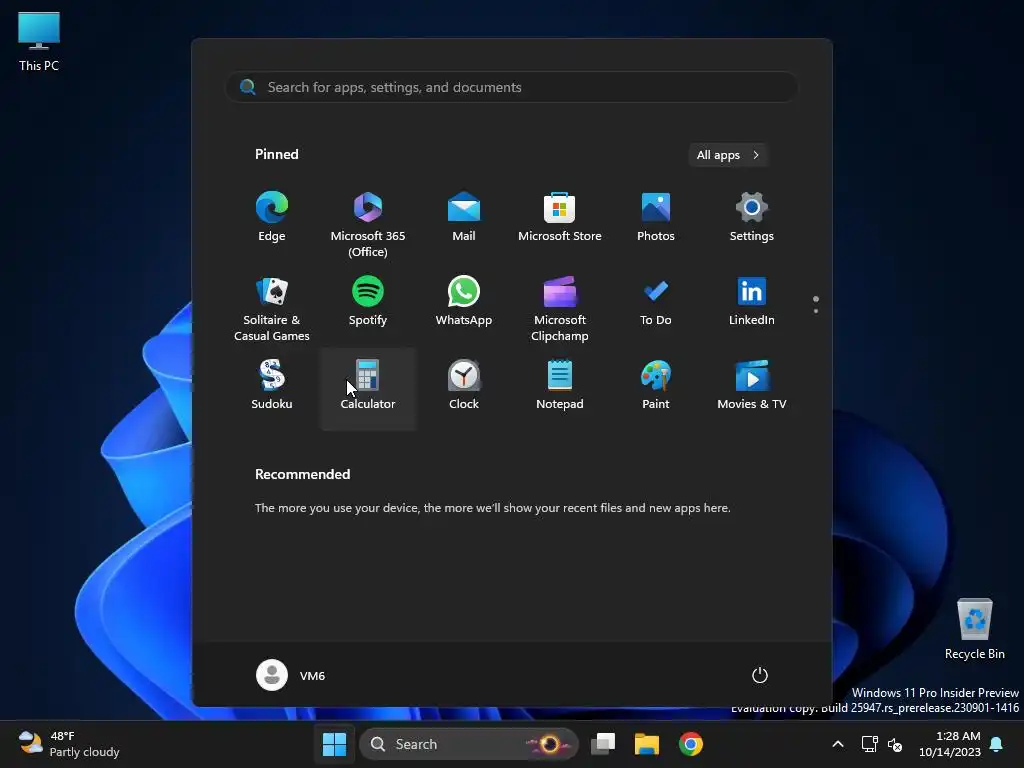The width and height of the screenshot is (1024, 768).
Task: Open Microsoft Clipchamp
Action: coord(560,307)
